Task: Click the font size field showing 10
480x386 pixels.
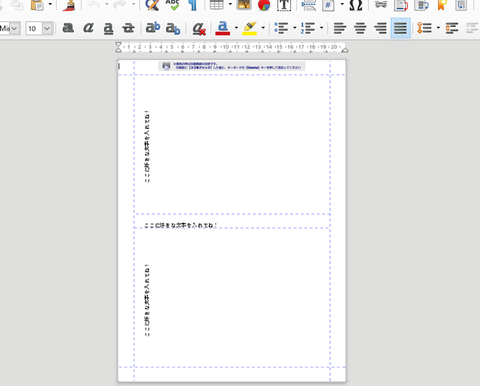Action: (x=34, y=29)
